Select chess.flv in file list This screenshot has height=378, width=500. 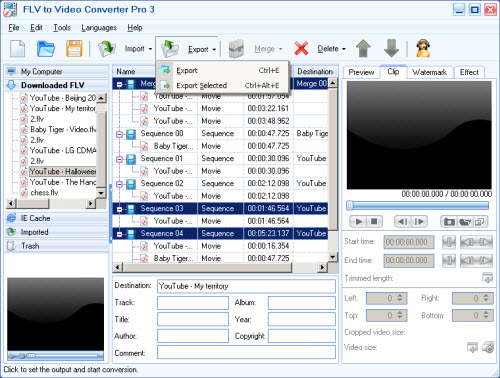tap(44, 193)
